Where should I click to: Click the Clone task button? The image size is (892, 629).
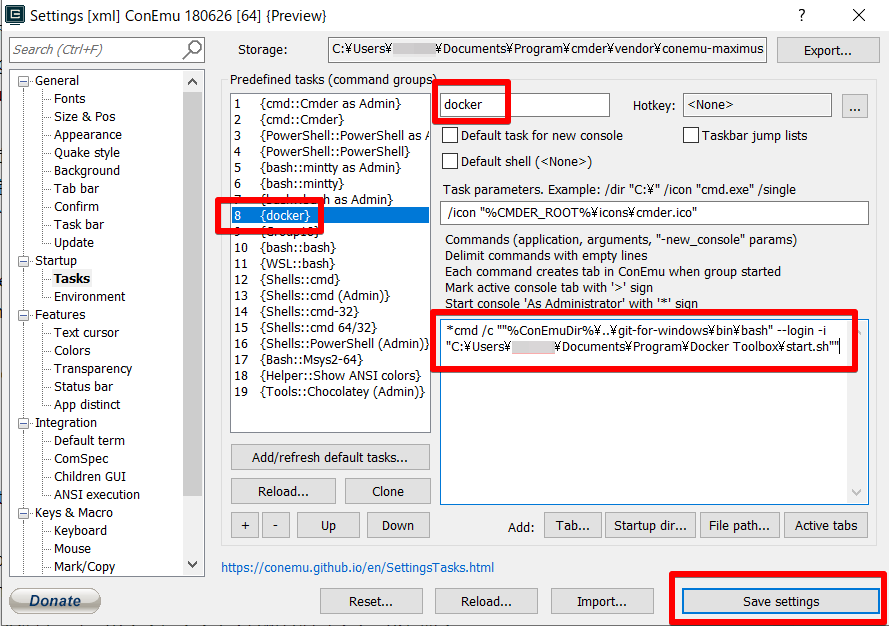(x=388, y=491)
